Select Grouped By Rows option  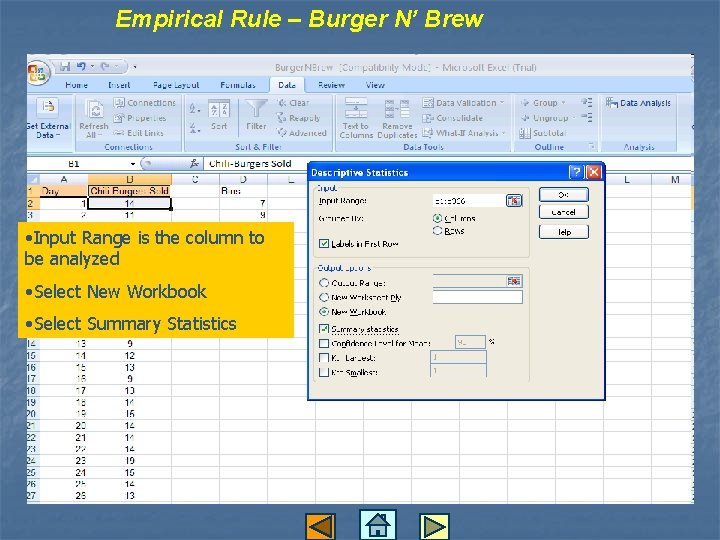tap(437, 231)
